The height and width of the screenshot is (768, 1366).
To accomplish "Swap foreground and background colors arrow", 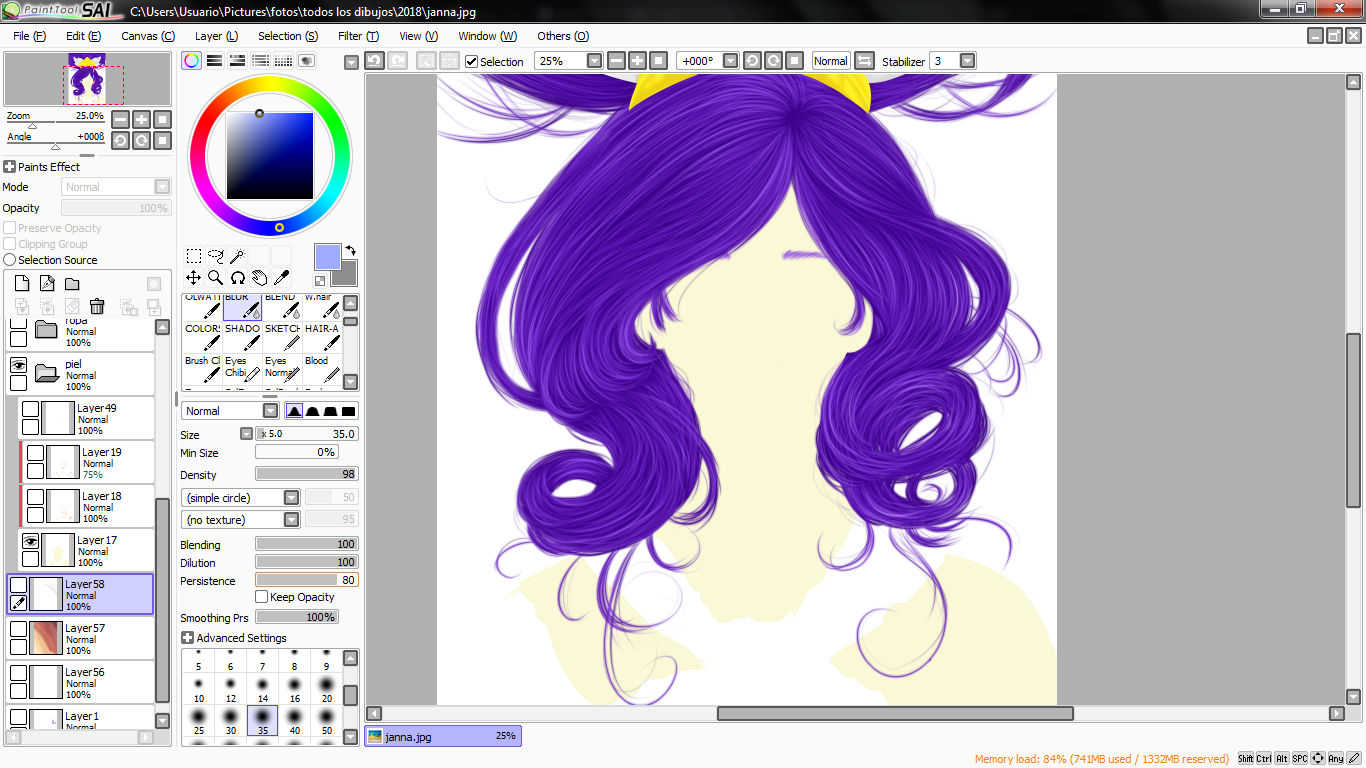I will point(351,250).
